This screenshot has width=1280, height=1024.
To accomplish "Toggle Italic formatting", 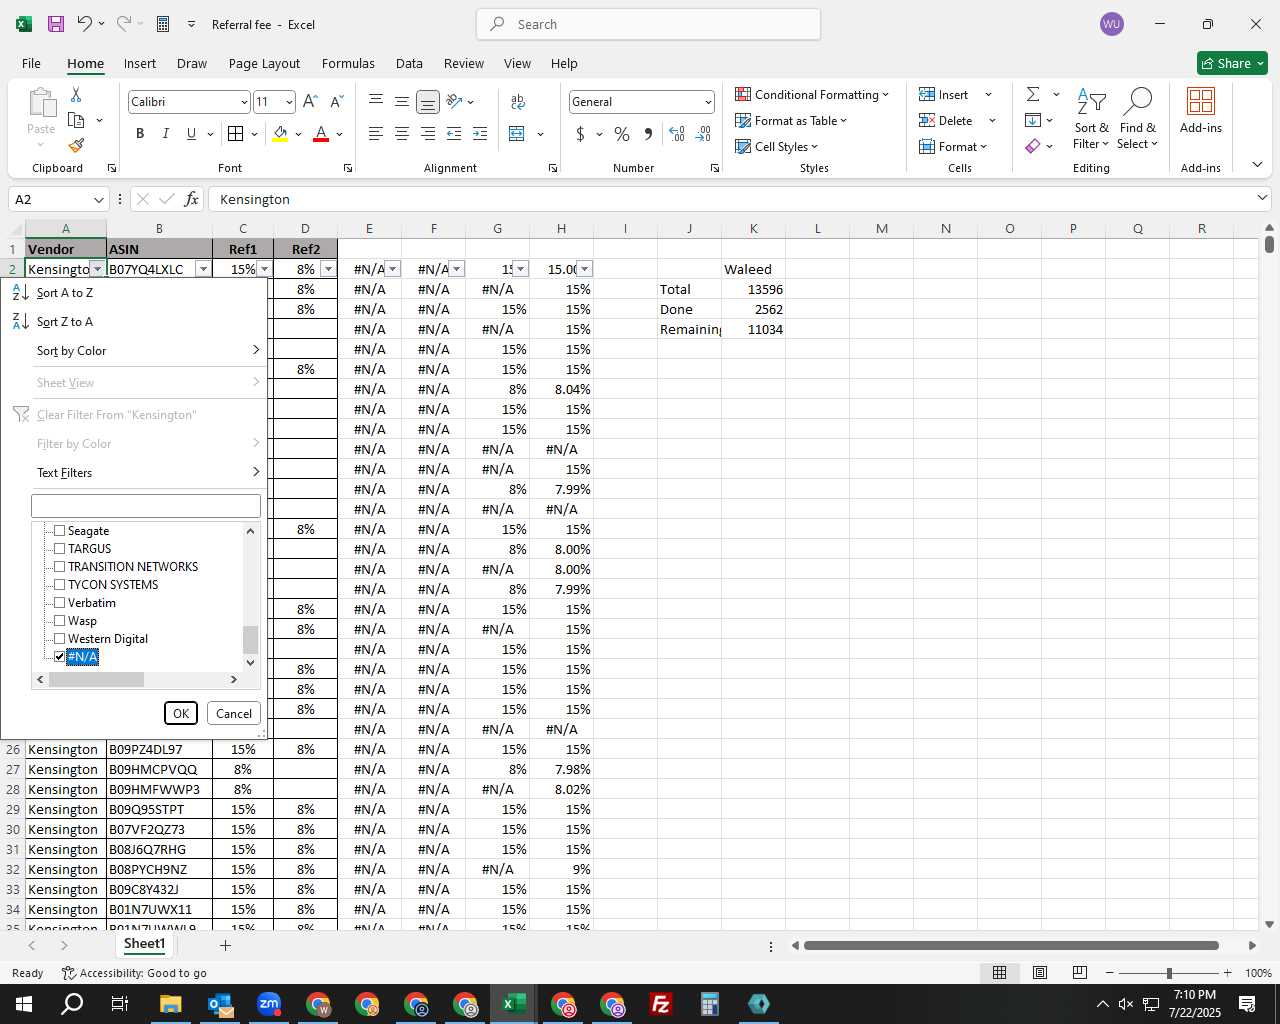I will pyautogui.click(x=165, y=134).
